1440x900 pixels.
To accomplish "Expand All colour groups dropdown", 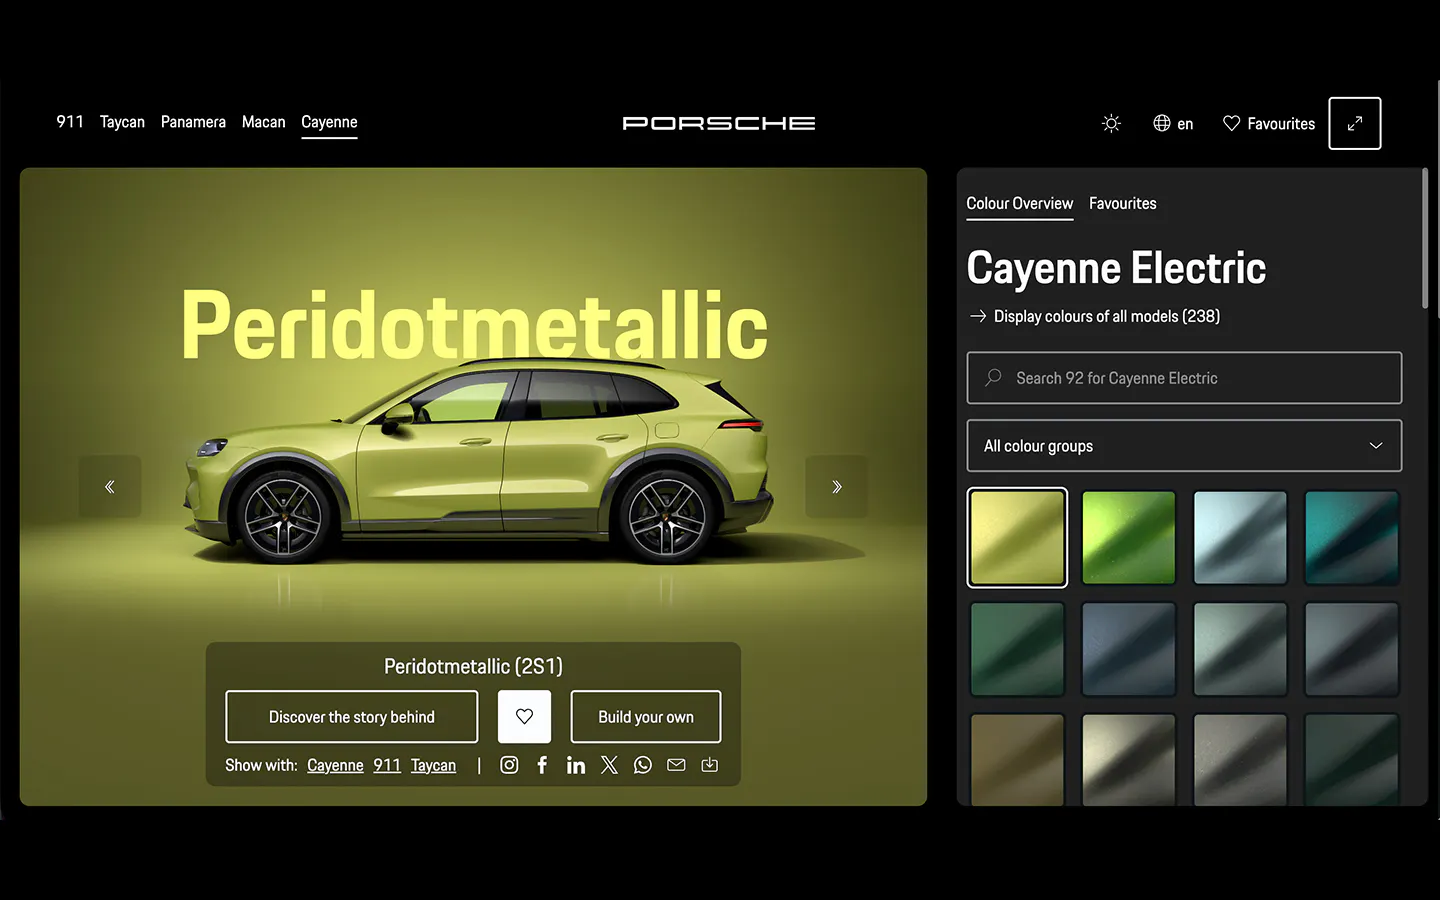I will click(x=1184, y=445).
